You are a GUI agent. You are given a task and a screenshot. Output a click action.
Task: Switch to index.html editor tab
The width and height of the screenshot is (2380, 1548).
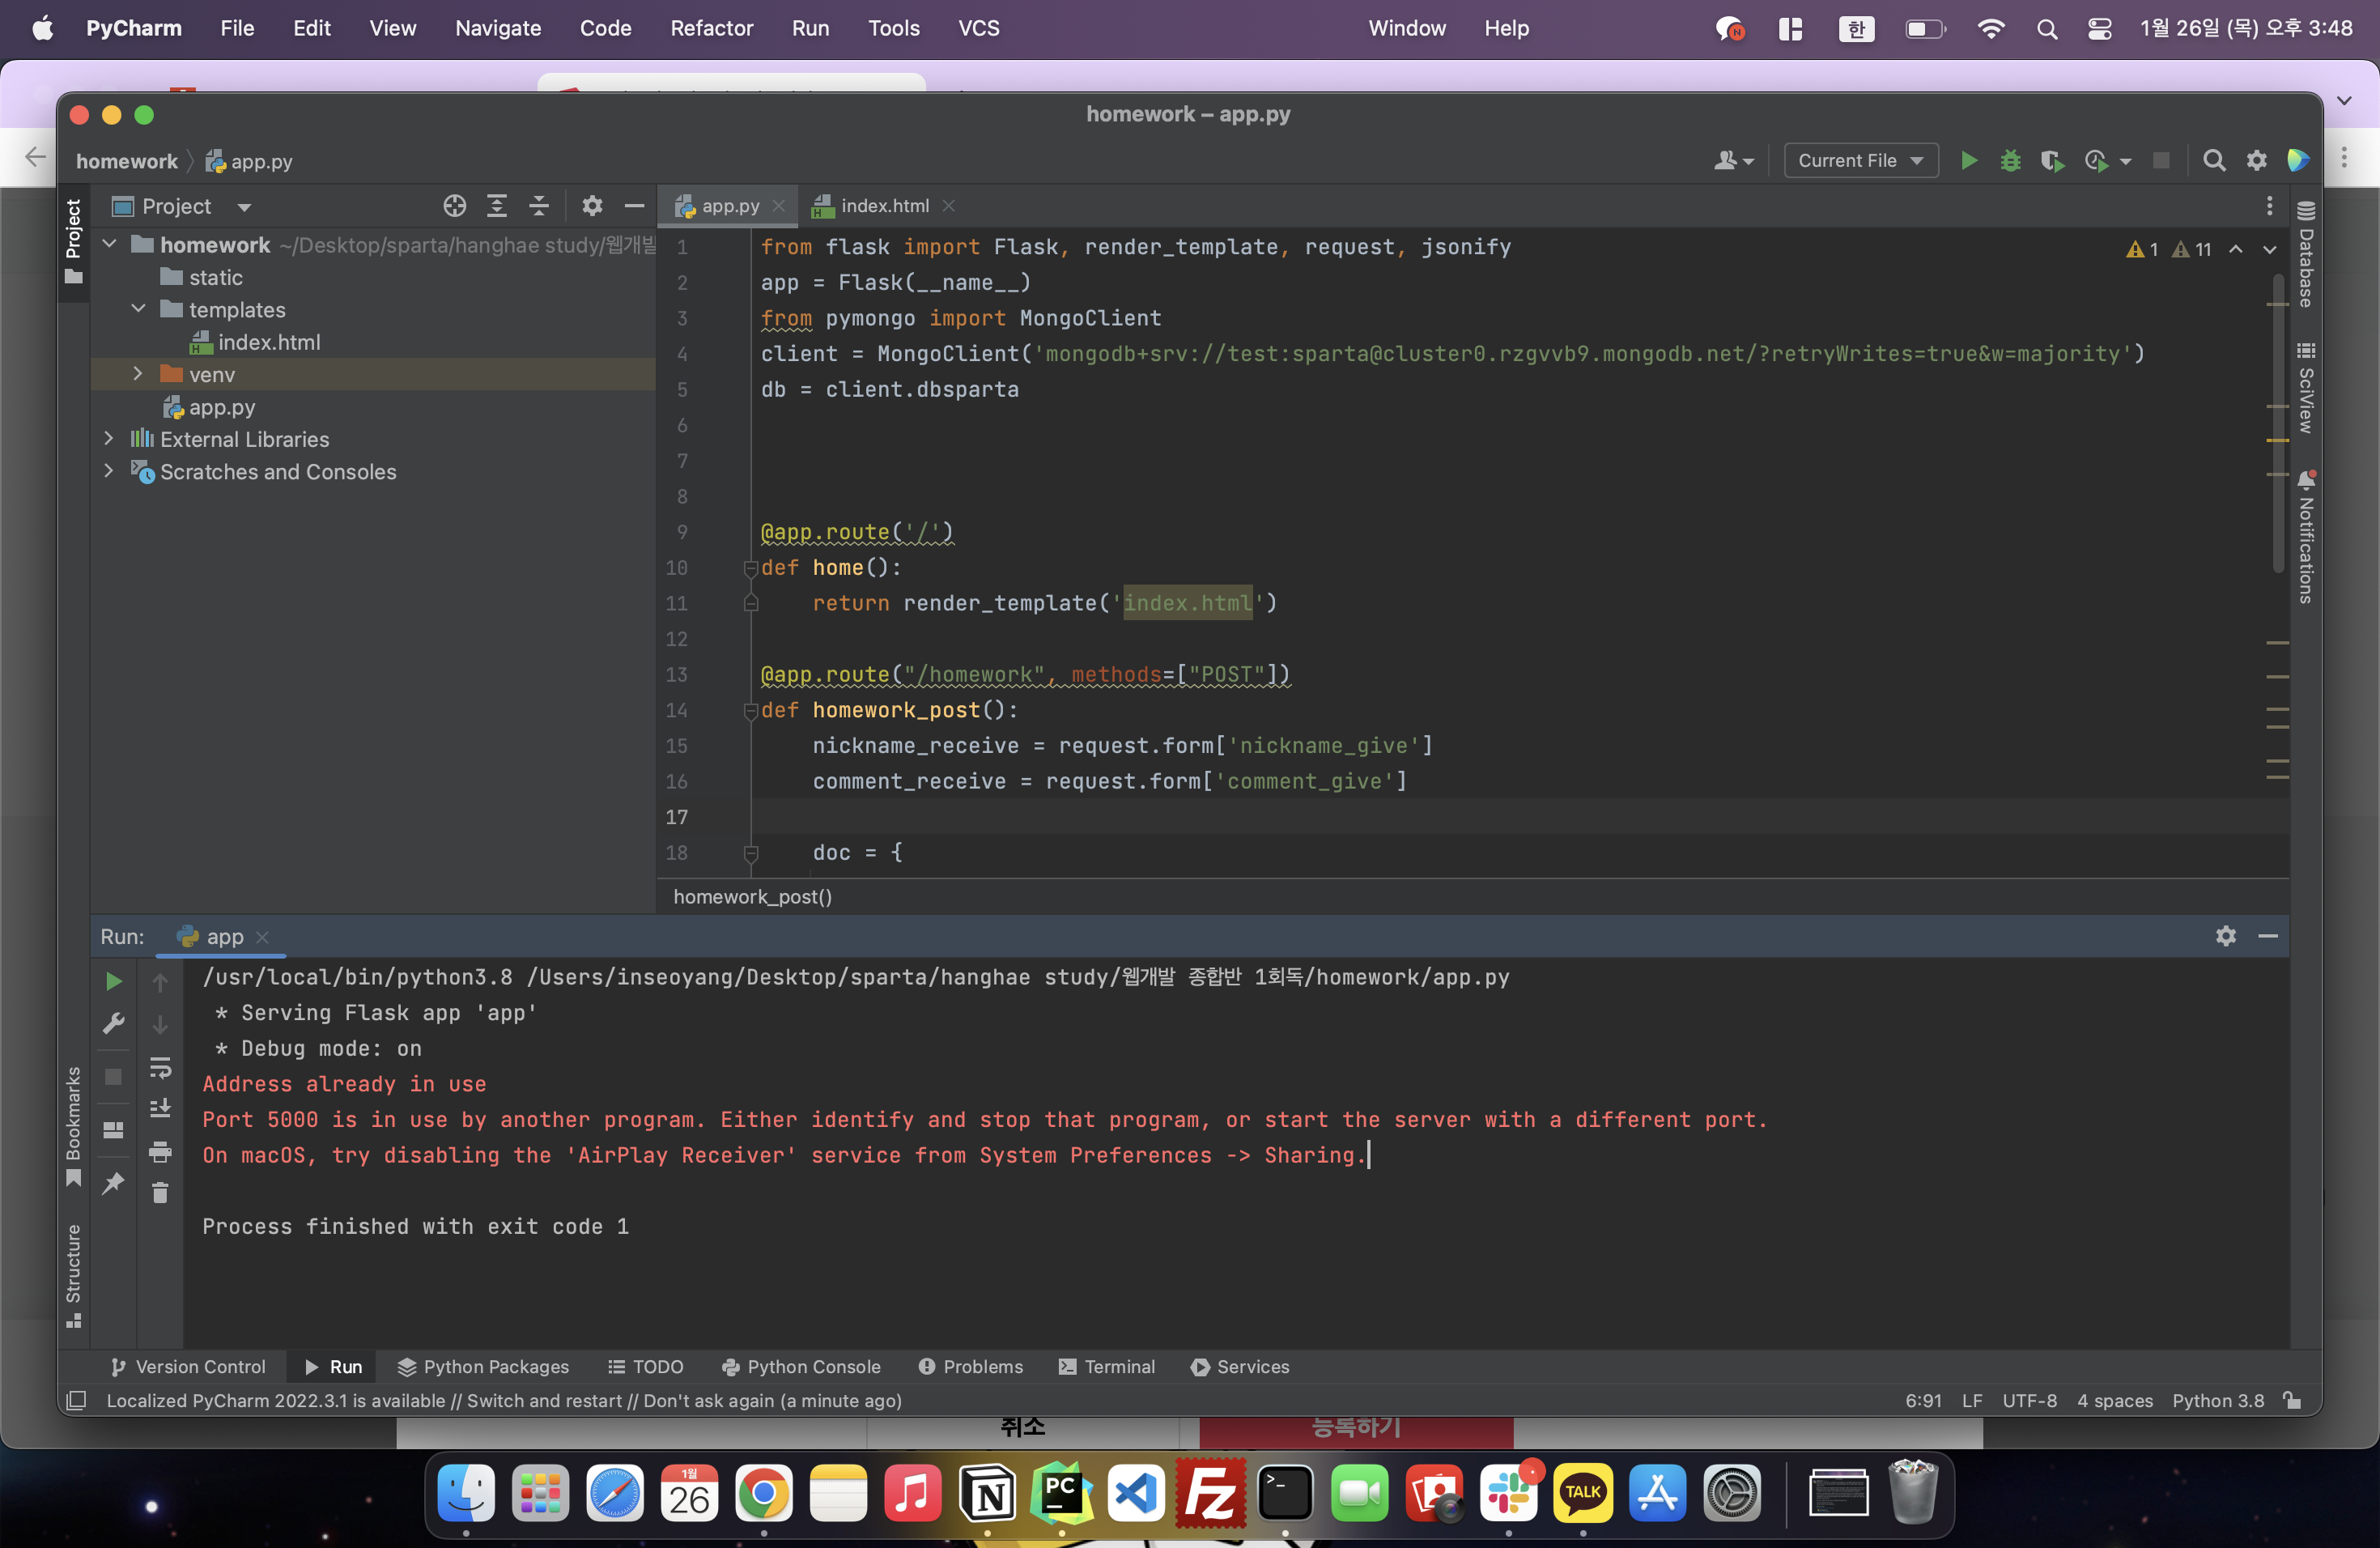tap(884, 206)
